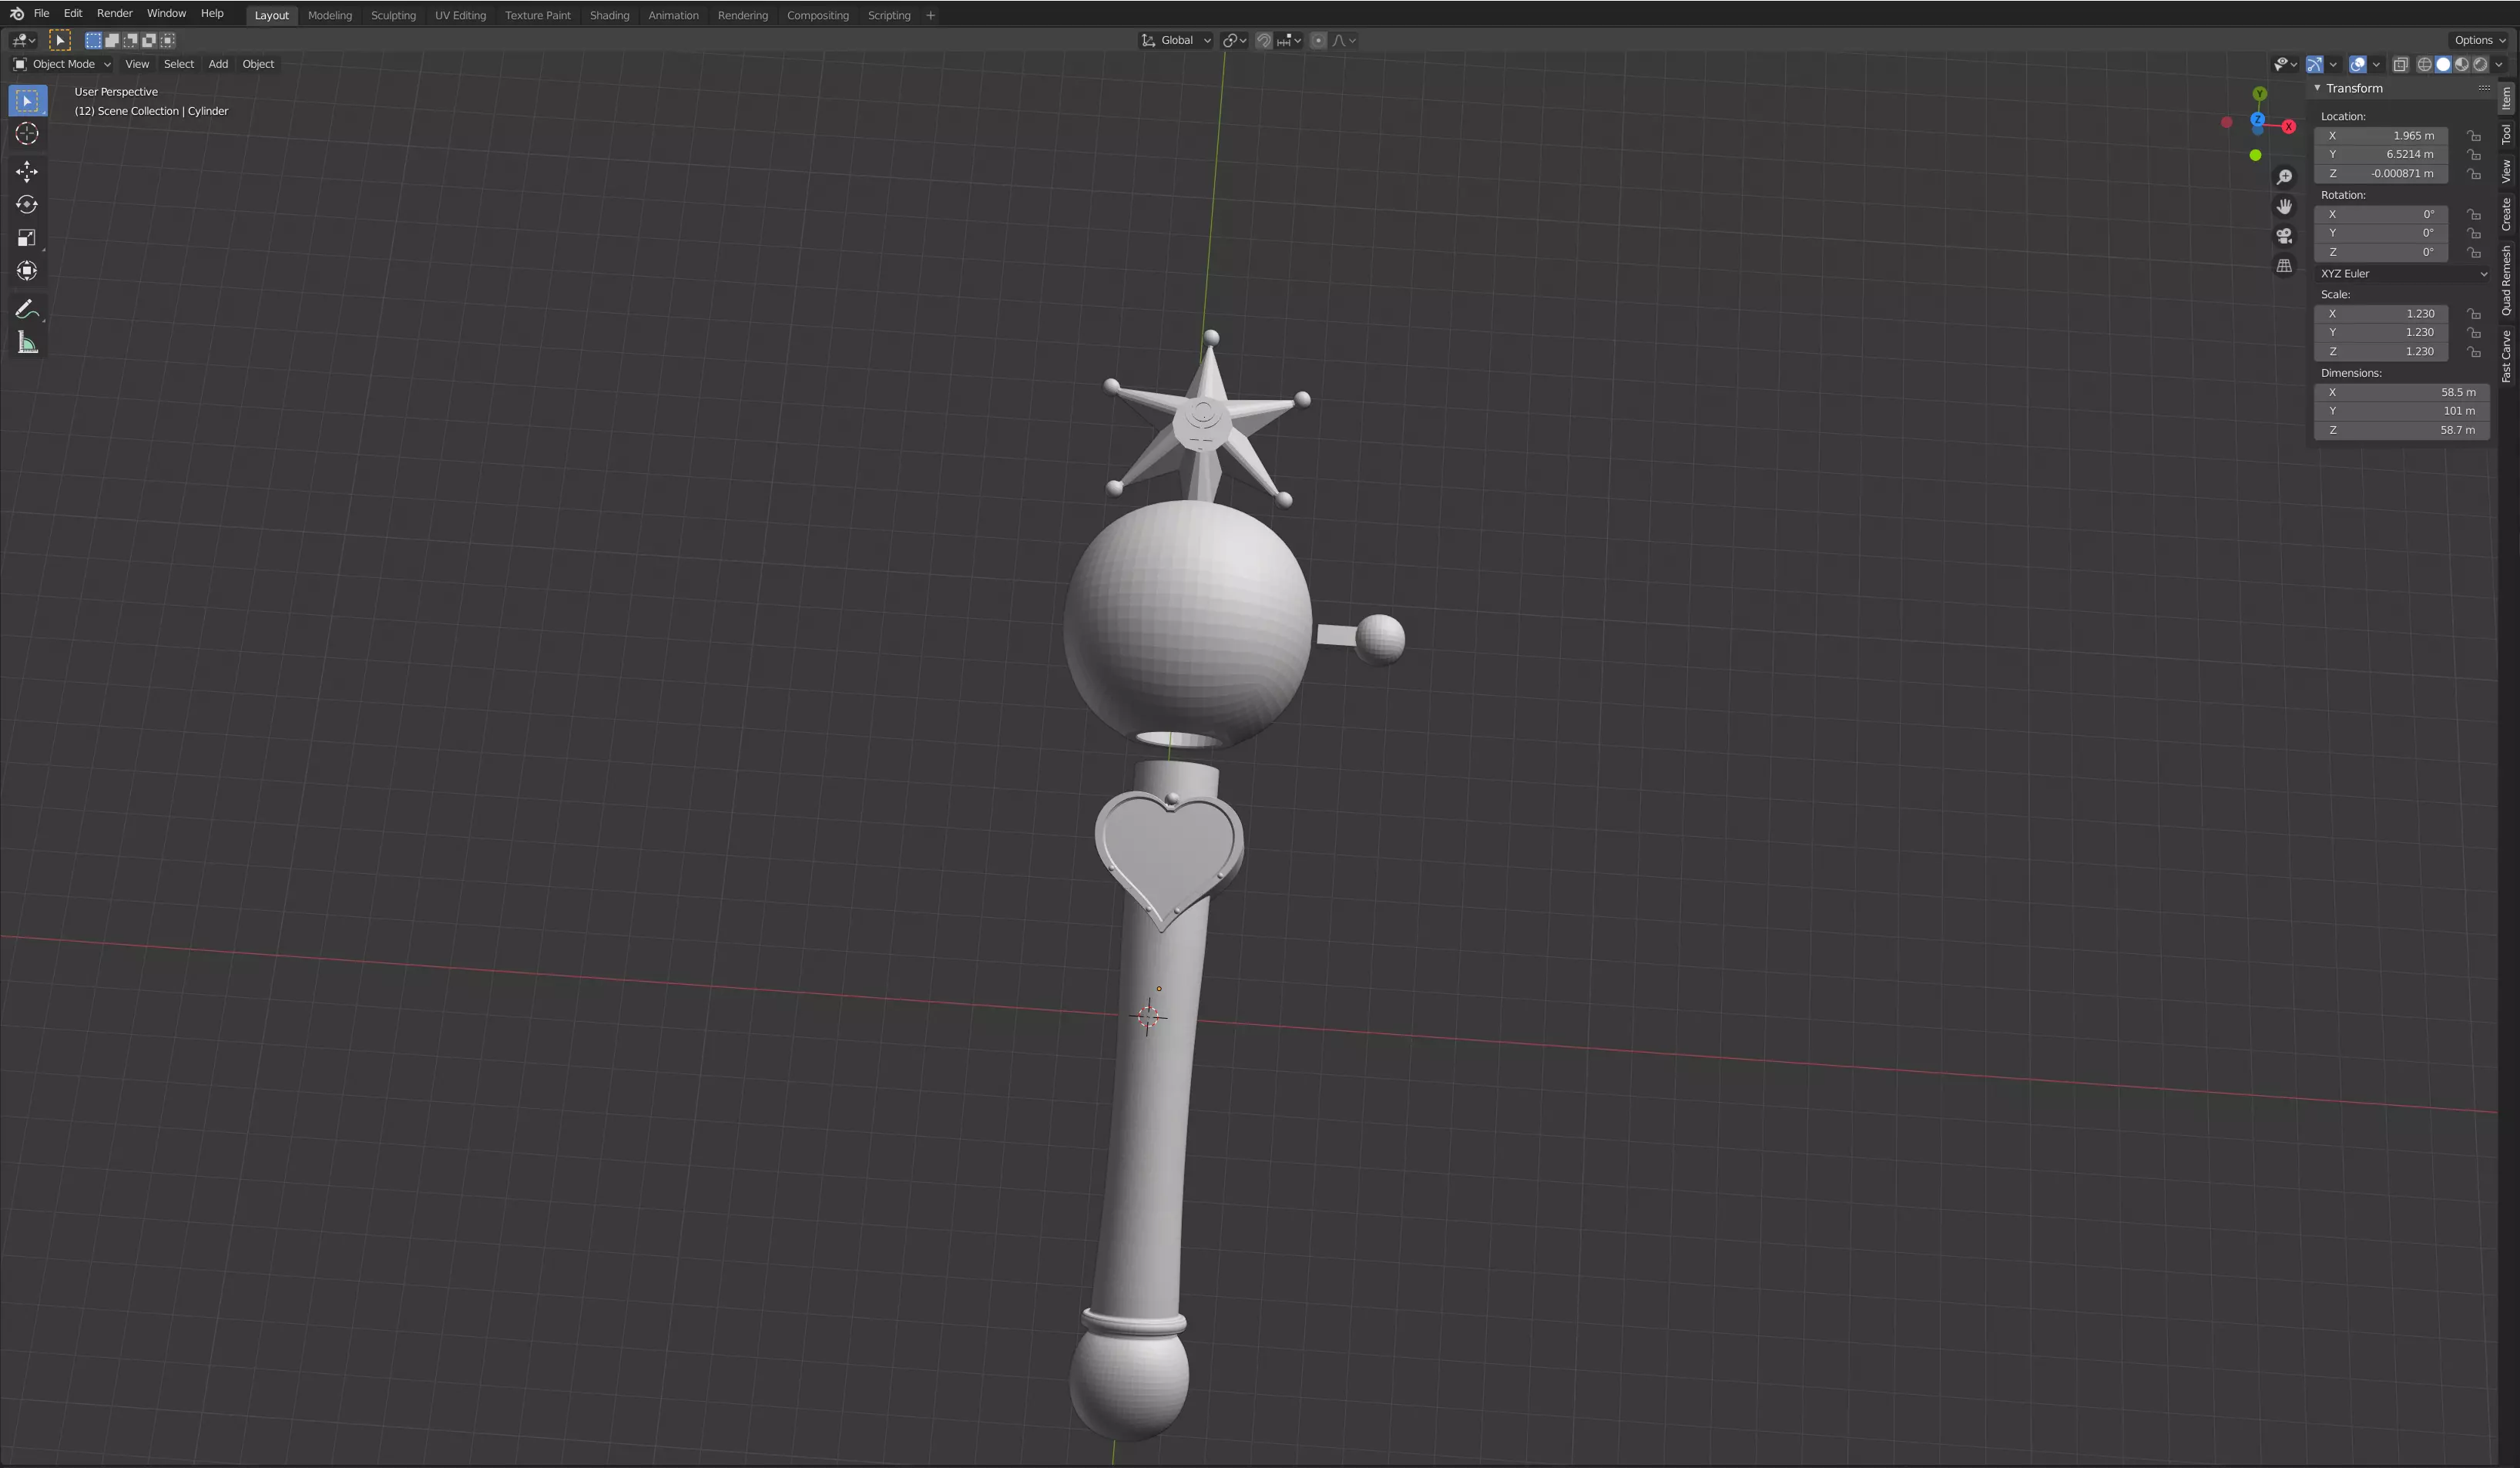Collapse the Transform panel
2520x1468 pixels.
point(2317,88)
